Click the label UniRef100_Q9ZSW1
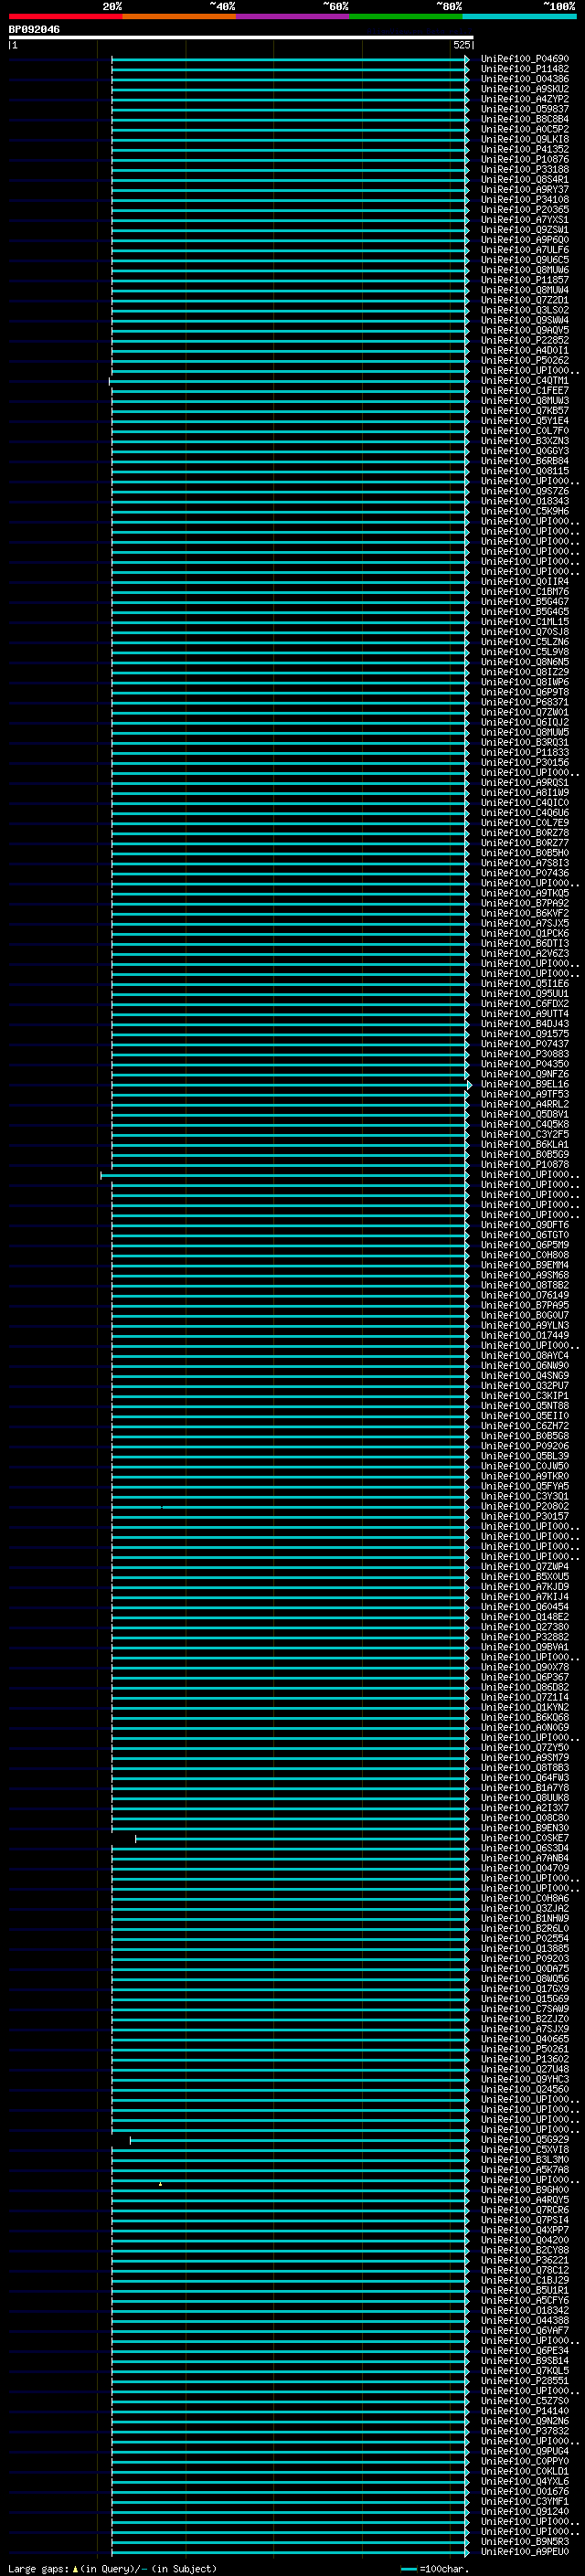Viewport: 585px width, 2576px height. [x=525, y=230]
